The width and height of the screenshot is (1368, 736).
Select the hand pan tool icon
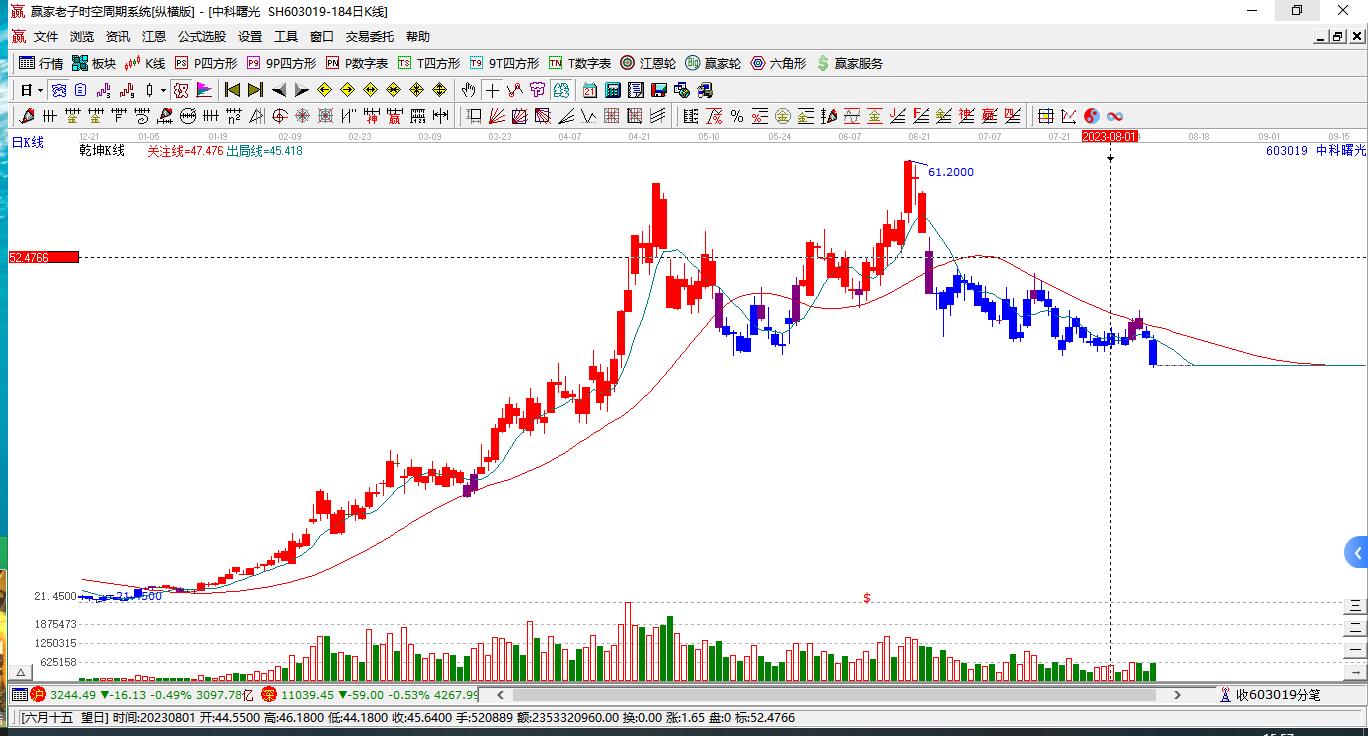[x=468, y=90]
